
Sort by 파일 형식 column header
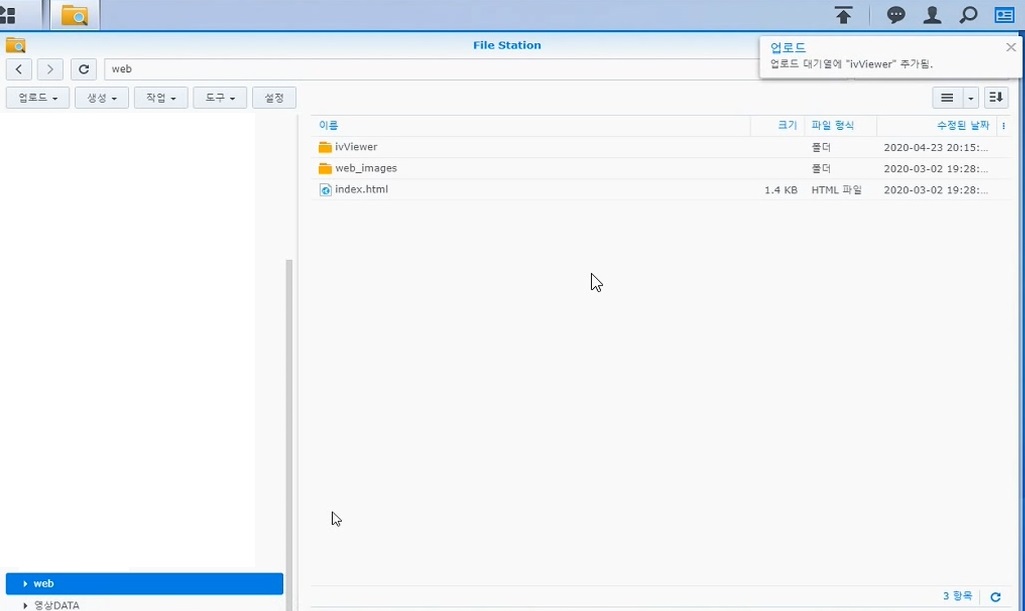833,125
